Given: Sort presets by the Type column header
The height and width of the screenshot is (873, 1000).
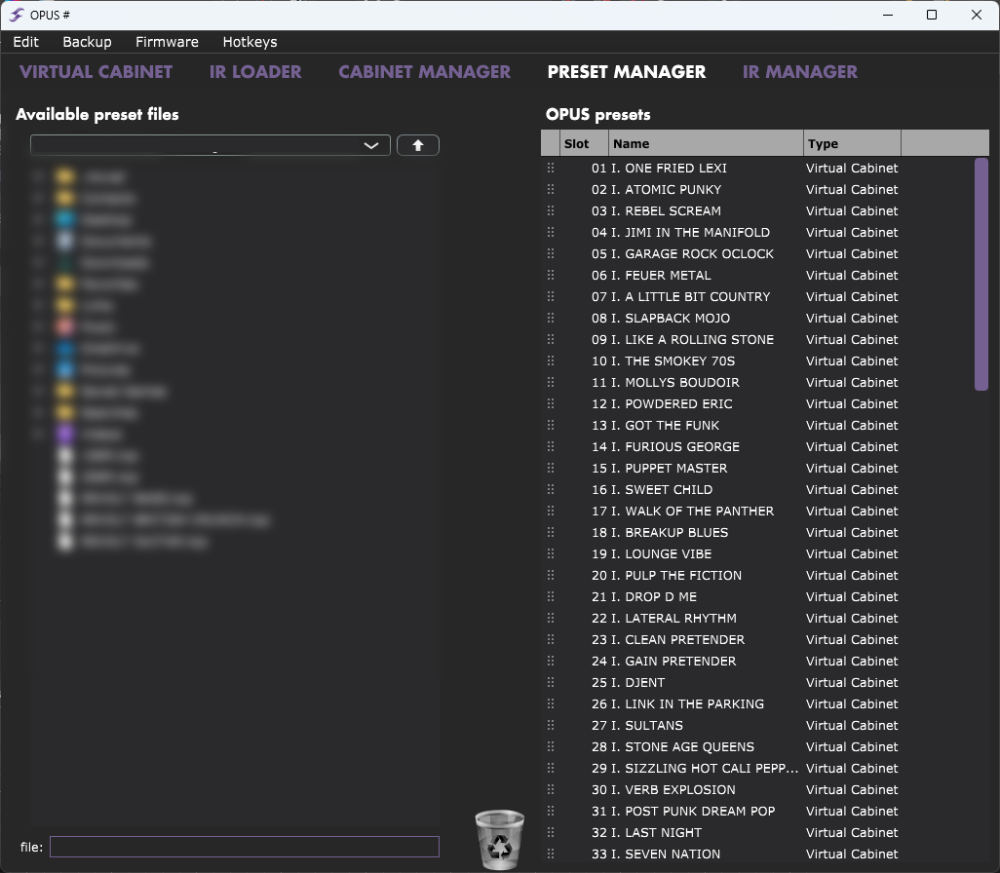Looking at the screenshot, I should [851, 143].
